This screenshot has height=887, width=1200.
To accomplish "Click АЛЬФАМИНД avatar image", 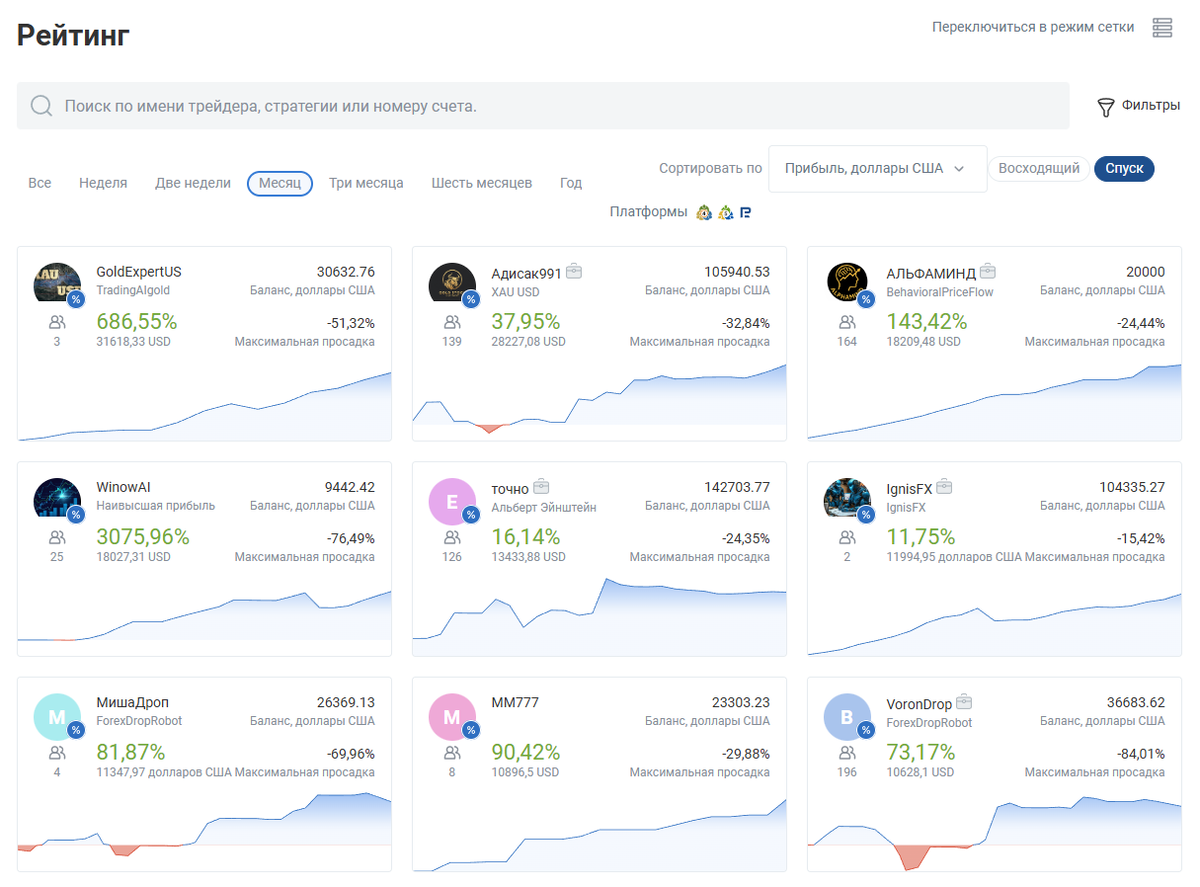I will tap(847, 282).
